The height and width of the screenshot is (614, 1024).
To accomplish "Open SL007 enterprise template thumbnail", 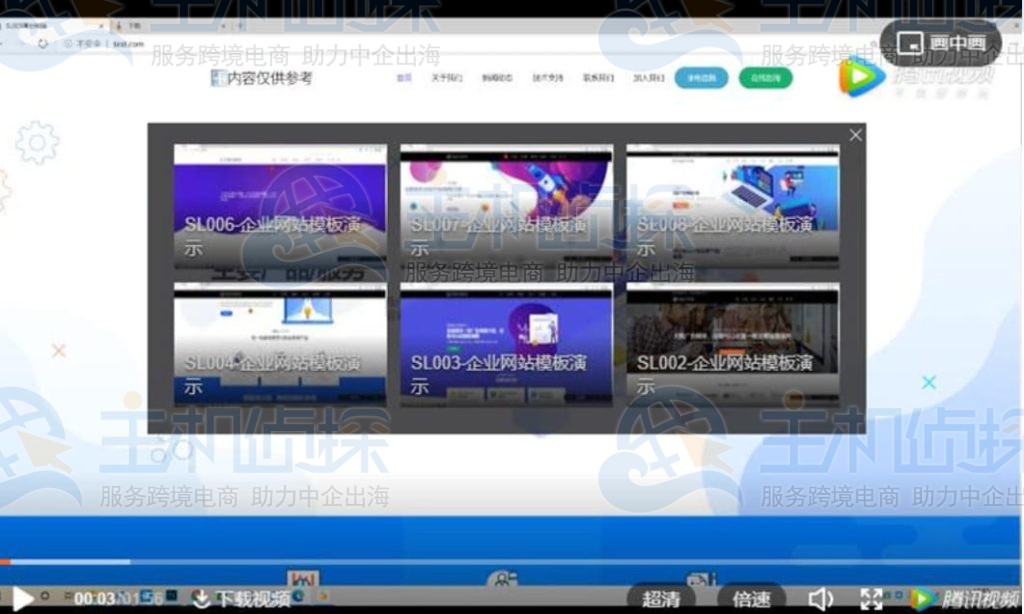I will point(506,206).
